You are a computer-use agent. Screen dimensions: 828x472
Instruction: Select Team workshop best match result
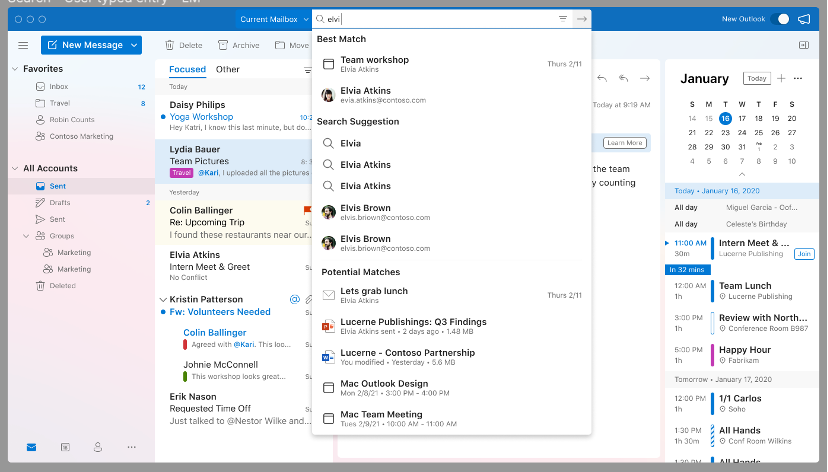pos(451,64)
